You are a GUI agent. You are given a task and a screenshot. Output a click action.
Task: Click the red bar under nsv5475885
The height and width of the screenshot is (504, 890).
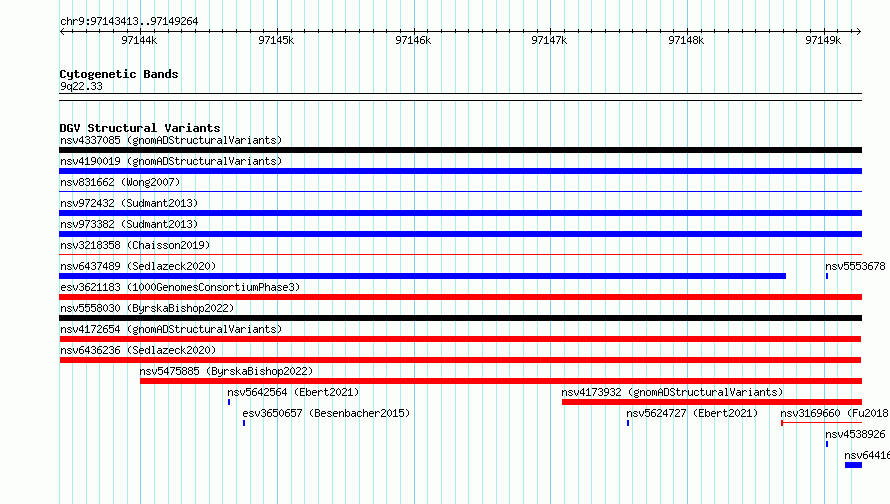click(x=501, y=381)
